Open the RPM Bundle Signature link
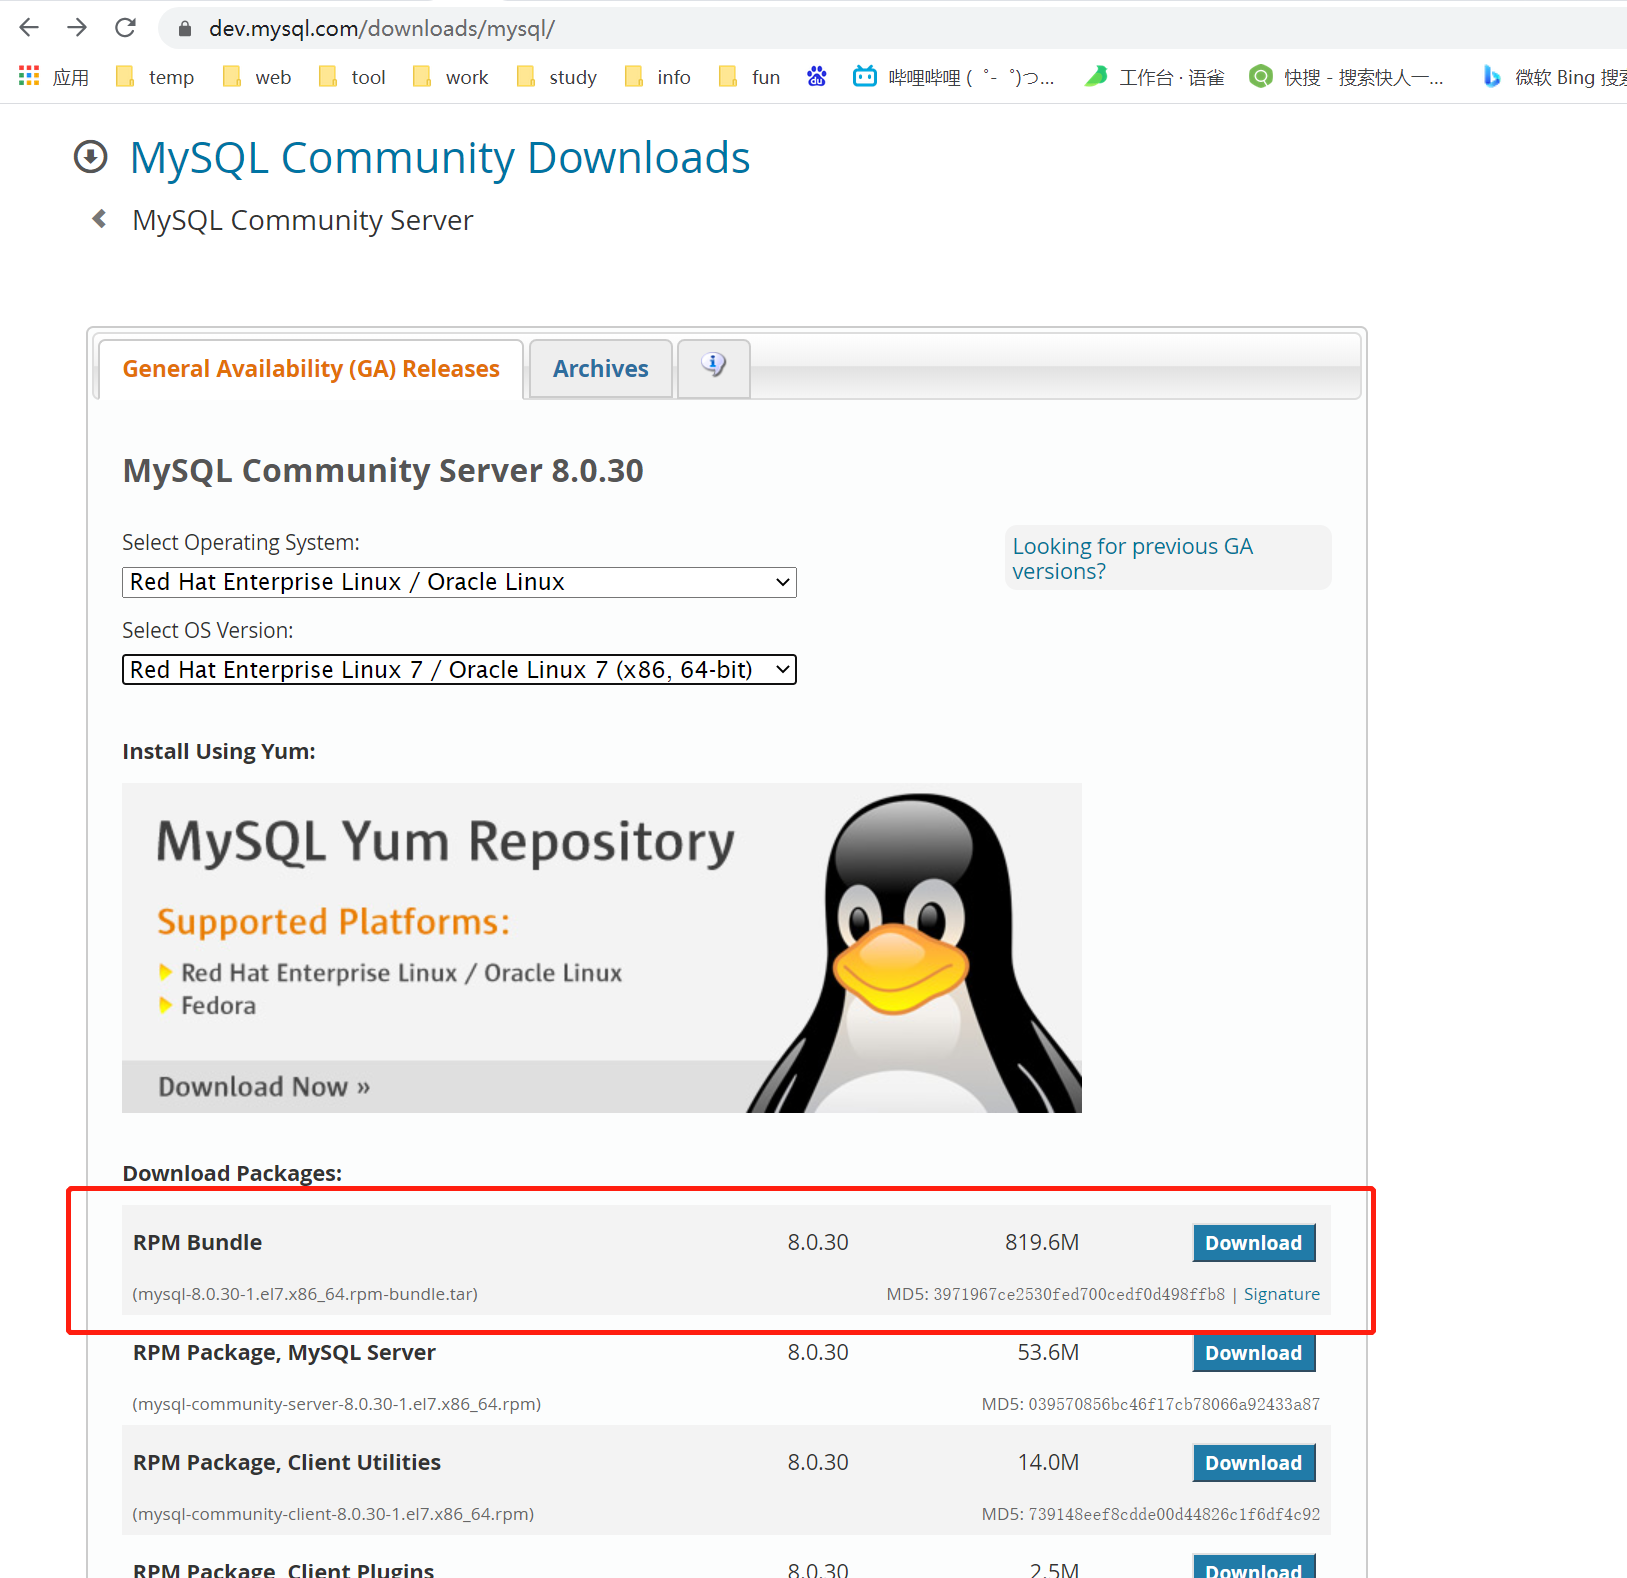The height and width of the screenshot is (1578, 1627). [1281, 1294]
